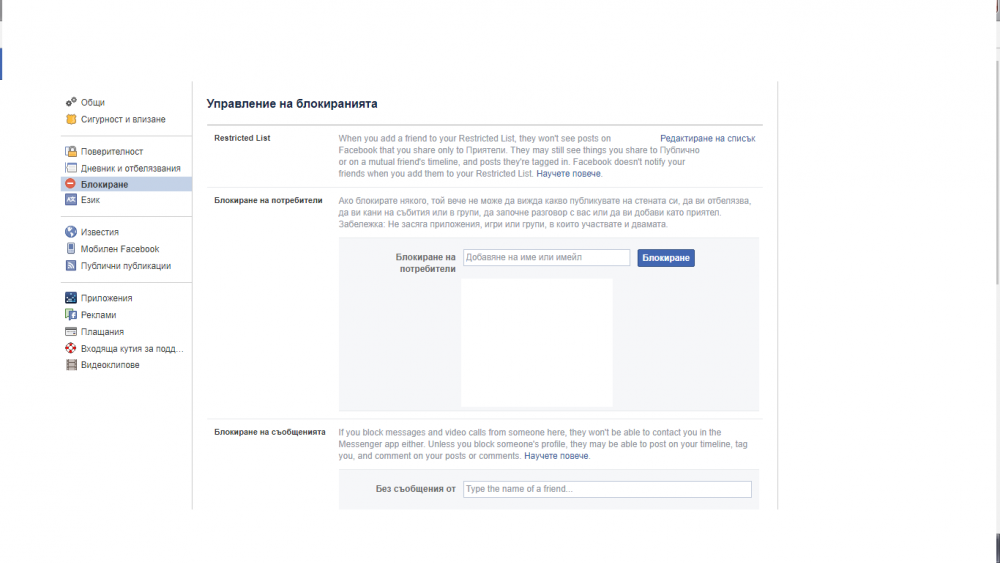Click the Restricted List label
The height and width of the screenshot is (563, 1000).
pyautogui.click(x=242, y=138)
